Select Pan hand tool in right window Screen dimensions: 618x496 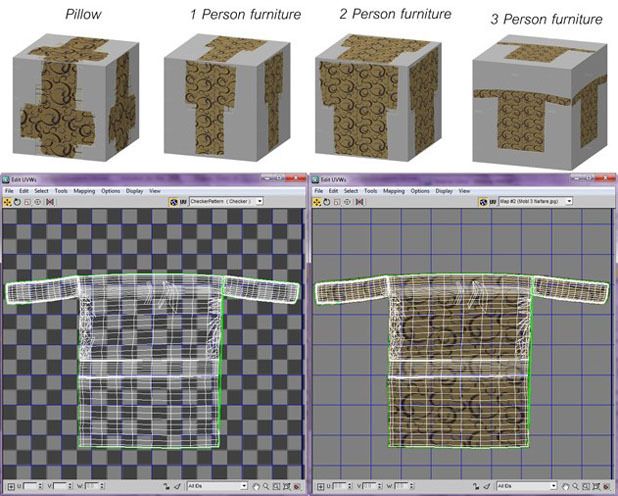tap(566, 487)
